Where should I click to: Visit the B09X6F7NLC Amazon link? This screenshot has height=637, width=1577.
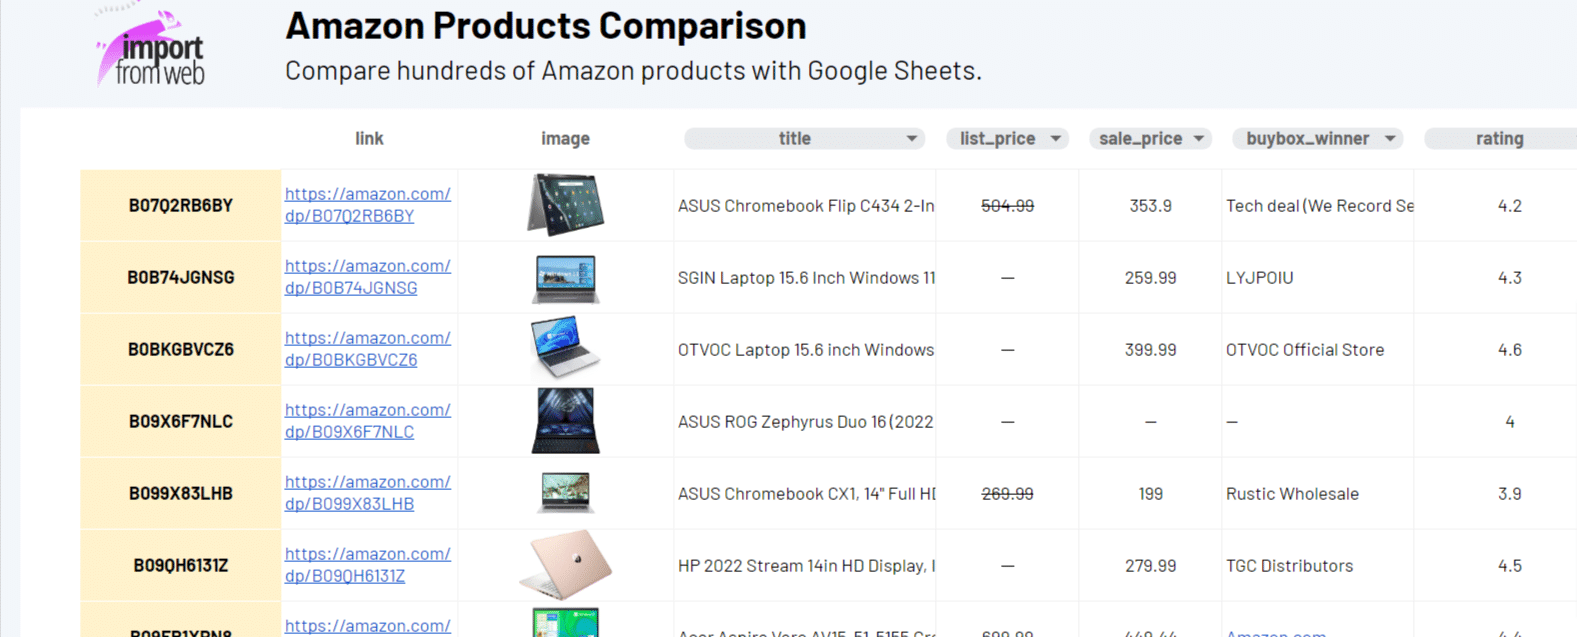pos(368,421)
